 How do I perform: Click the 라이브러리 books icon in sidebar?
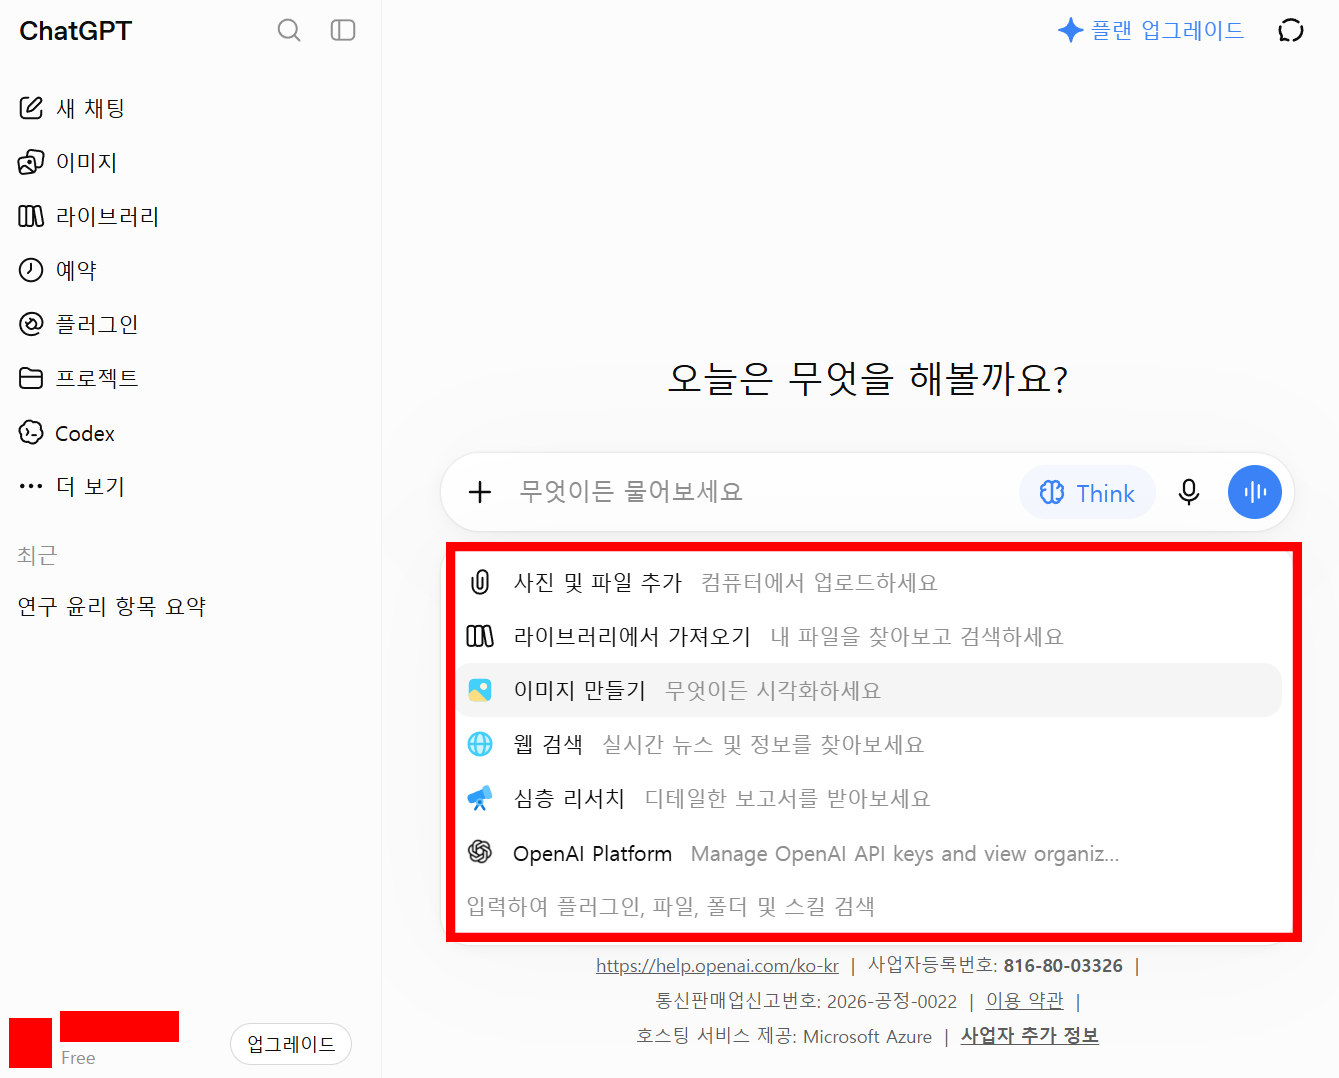[31, 216]
